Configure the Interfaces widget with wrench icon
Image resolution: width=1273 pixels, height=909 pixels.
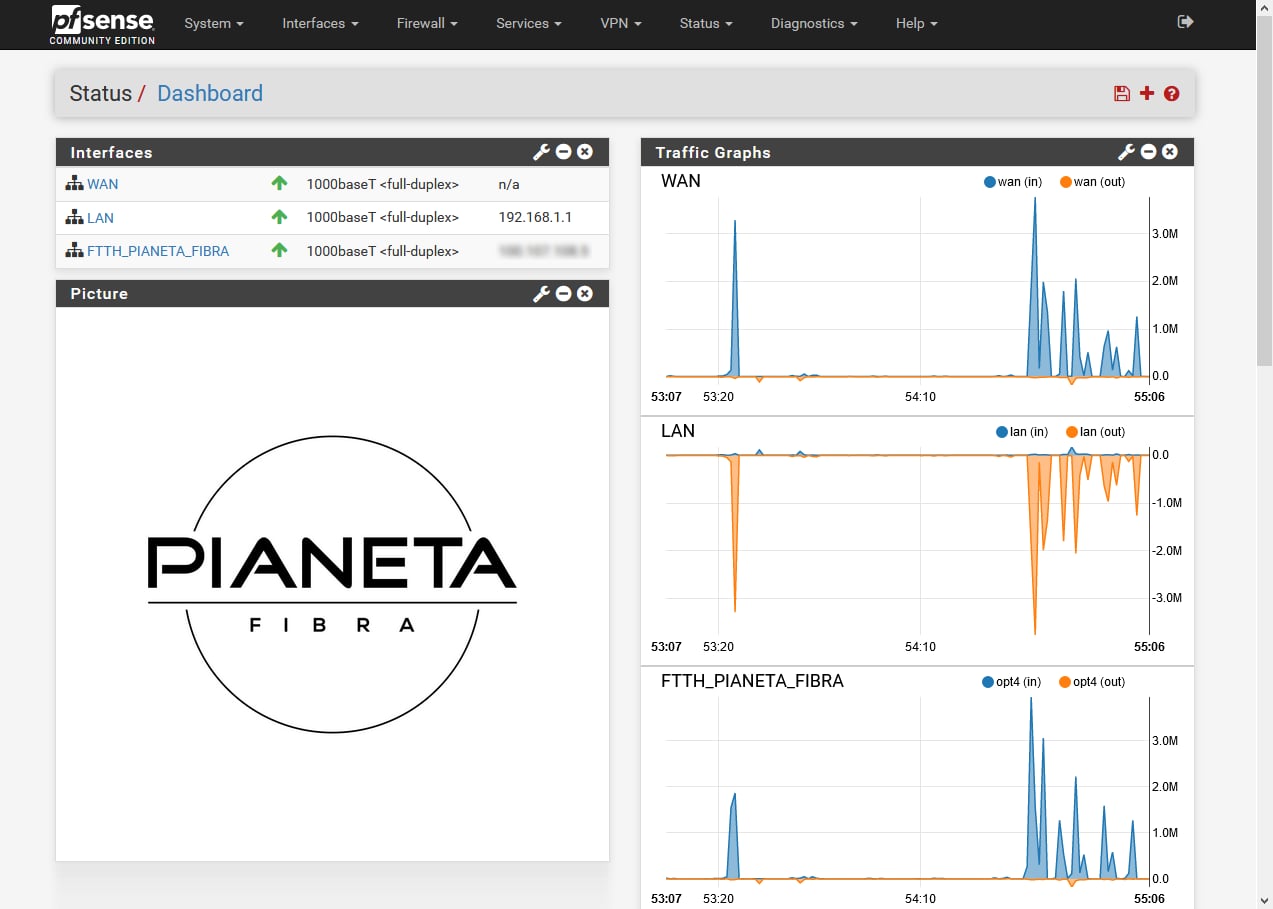click(x=541, y=152)
